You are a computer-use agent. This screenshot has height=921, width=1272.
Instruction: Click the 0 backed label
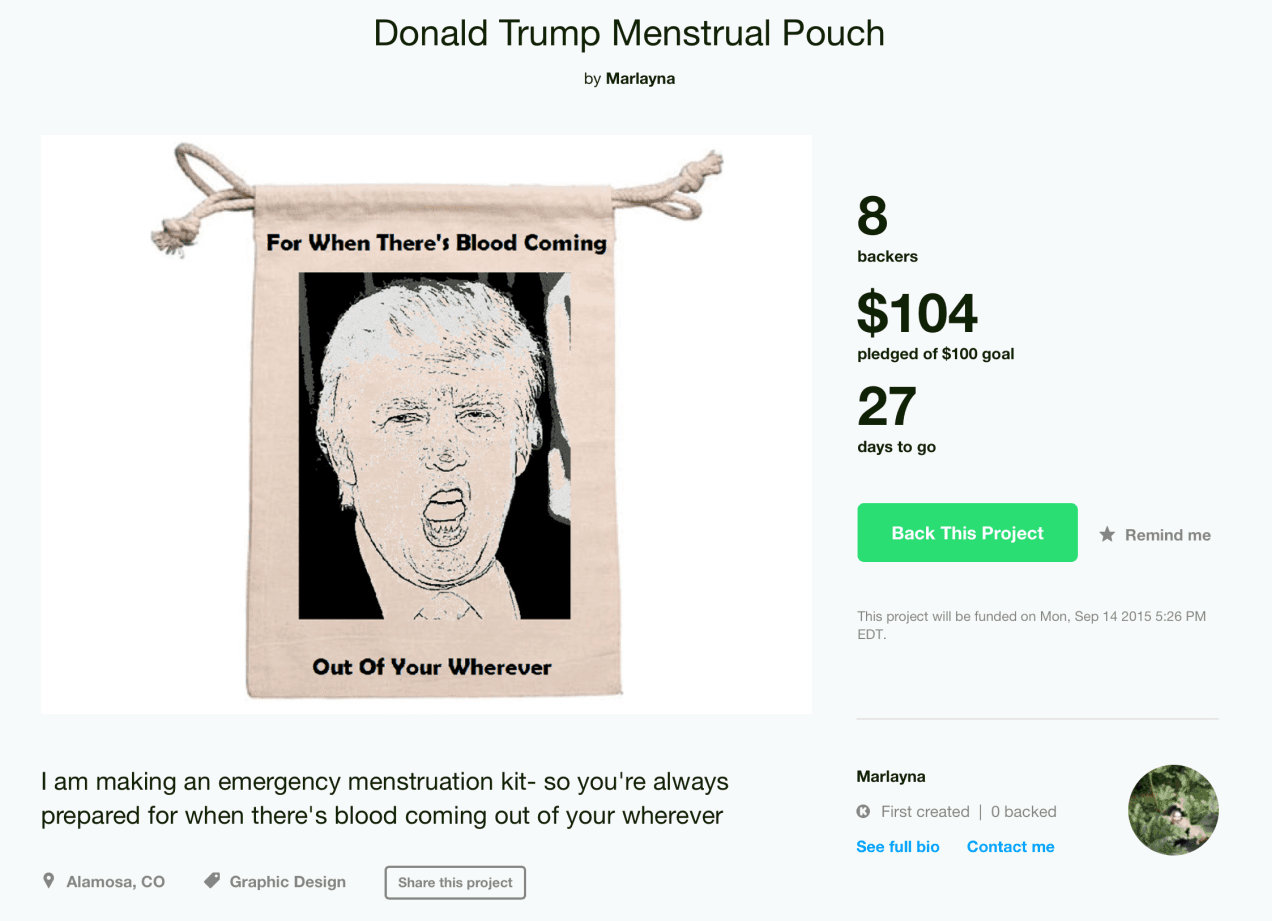[1023, 811]
